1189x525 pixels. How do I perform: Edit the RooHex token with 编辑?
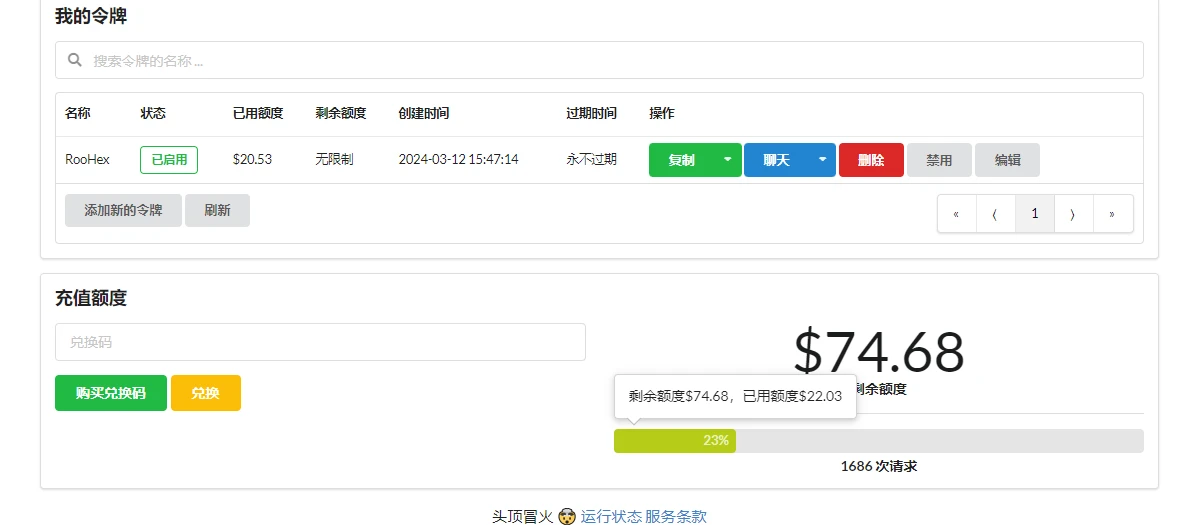coord(1007,160)
